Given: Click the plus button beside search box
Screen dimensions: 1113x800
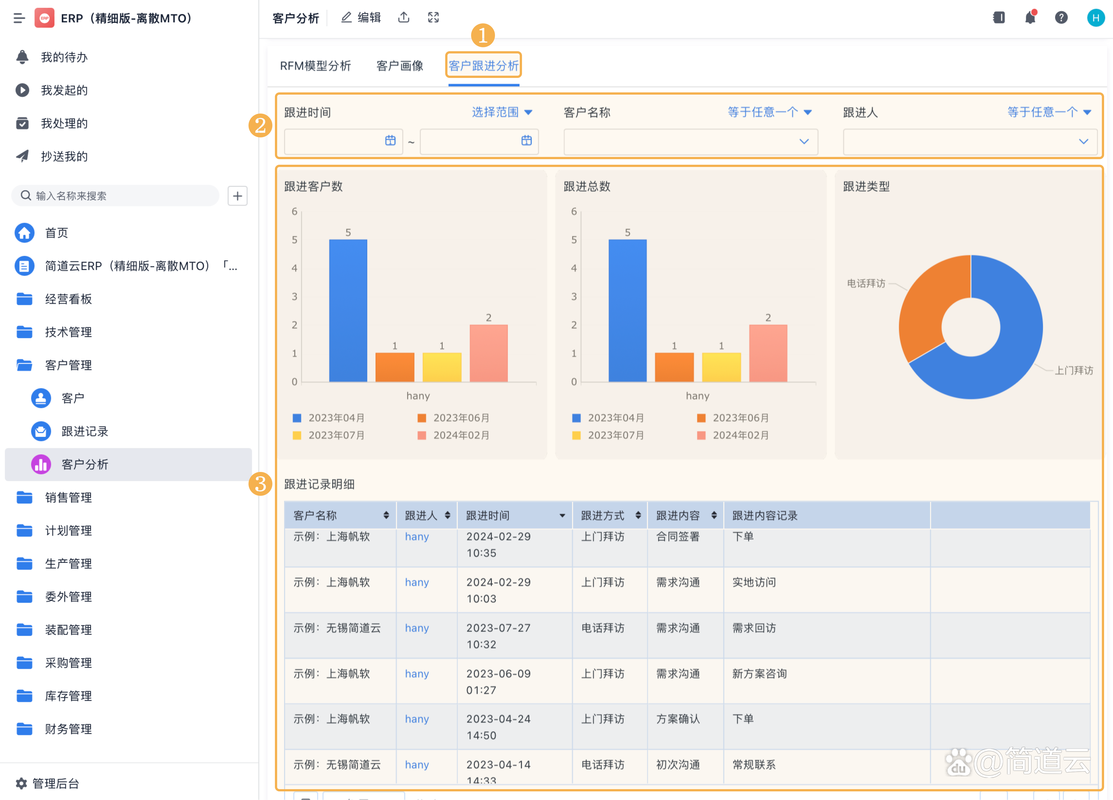Looking at the screenshot, I should [238, 196].
